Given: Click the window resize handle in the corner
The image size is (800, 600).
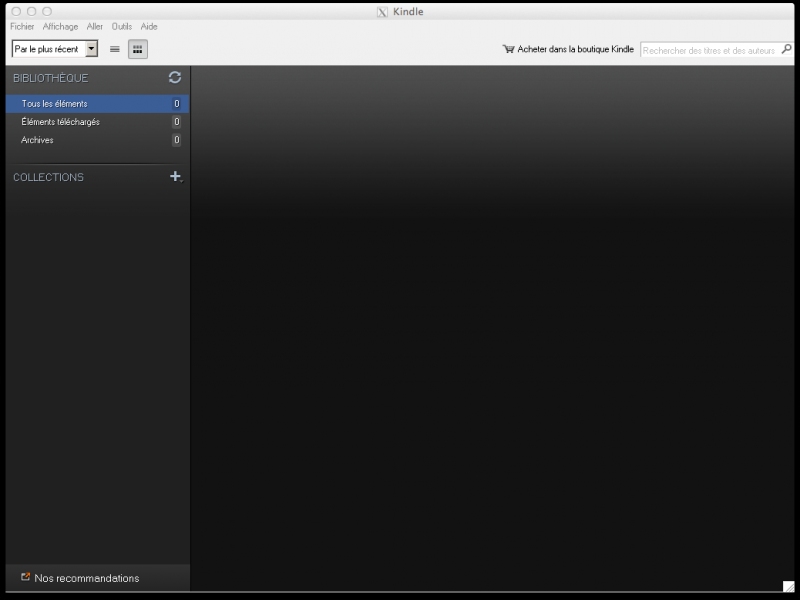Looking at the screenshot, I should 788,586.
